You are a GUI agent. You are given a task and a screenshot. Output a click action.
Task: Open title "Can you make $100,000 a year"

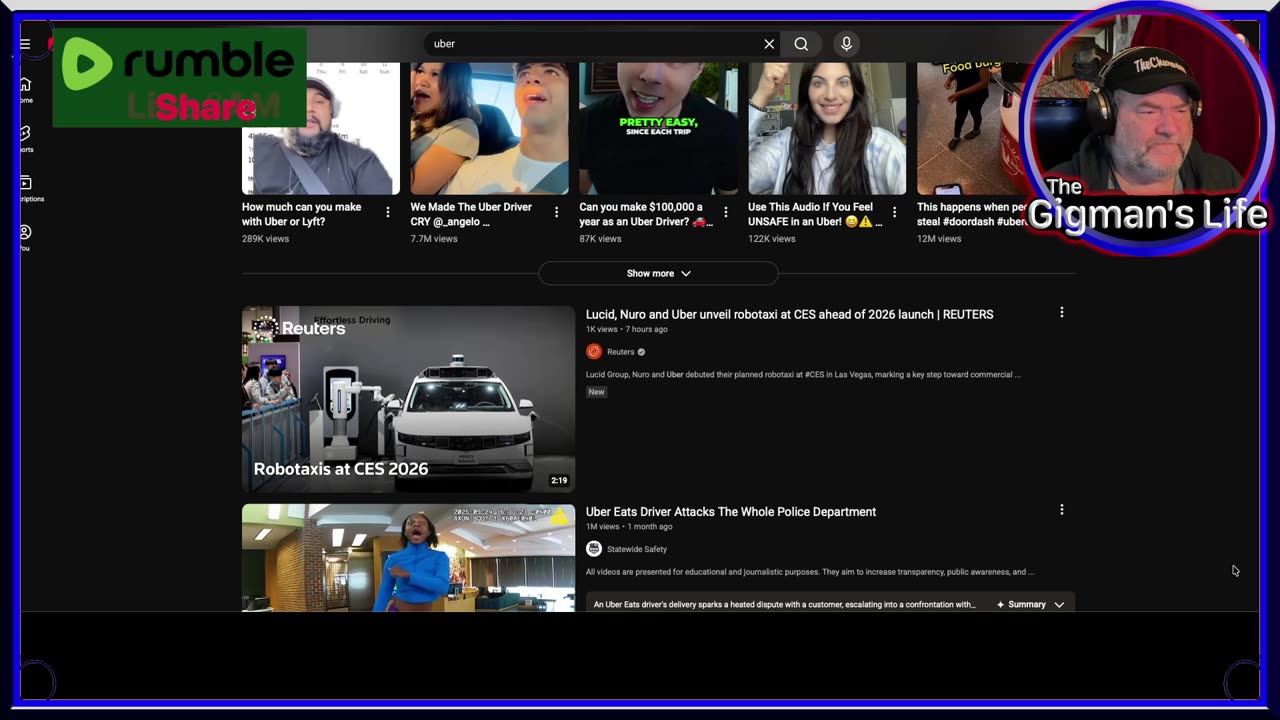pos(645,214)
